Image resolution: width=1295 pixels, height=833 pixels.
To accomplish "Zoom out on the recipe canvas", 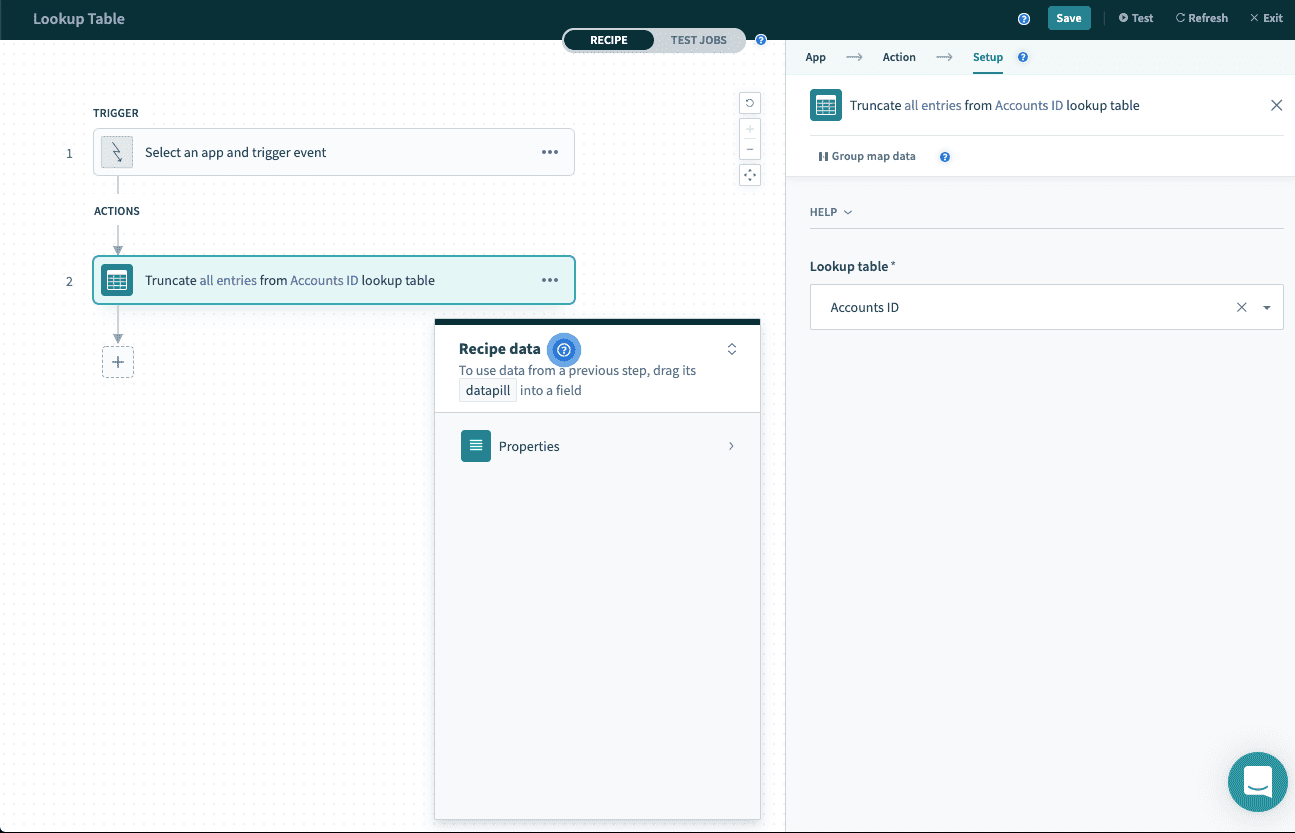I will [749, 150].
